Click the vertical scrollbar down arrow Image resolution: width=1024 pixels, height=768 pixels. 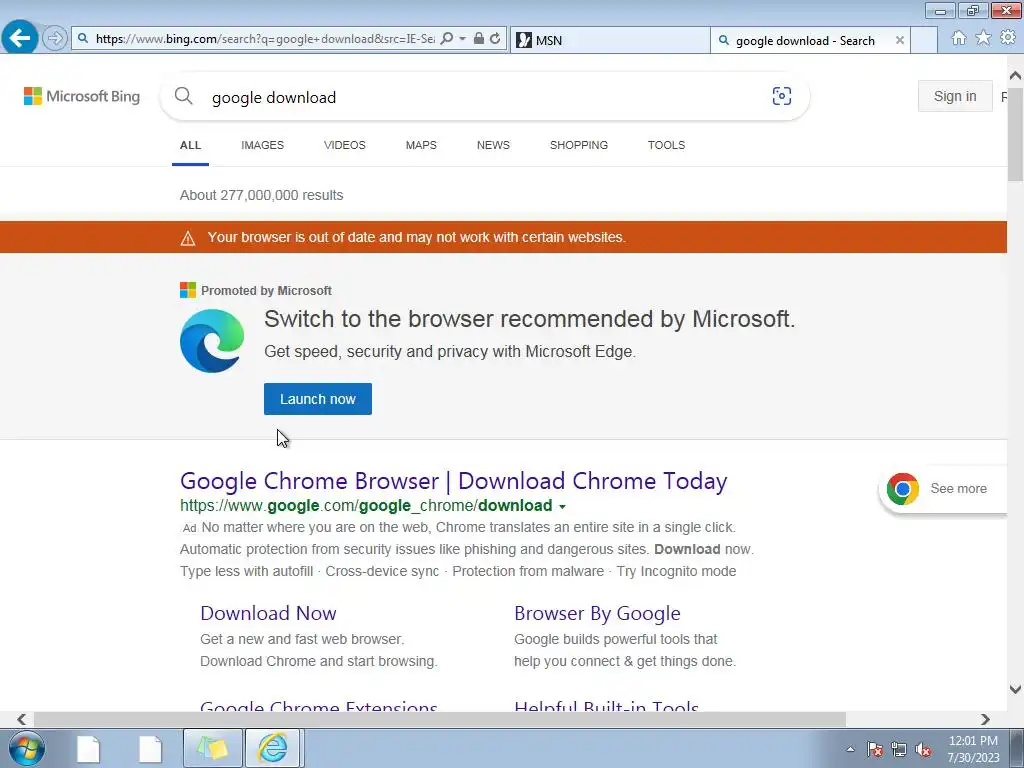(x=1015, y=689)
